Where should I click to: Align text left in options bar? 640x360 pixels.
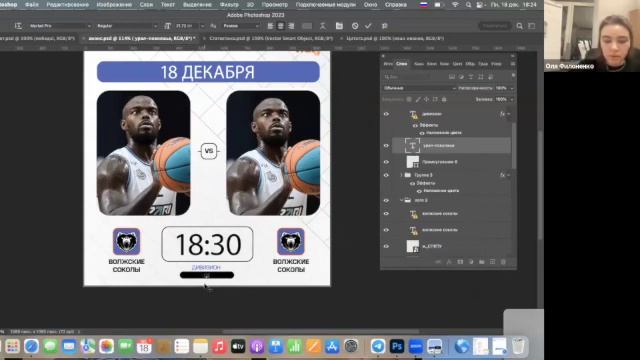pyautogui.click(x=270, y=26)
